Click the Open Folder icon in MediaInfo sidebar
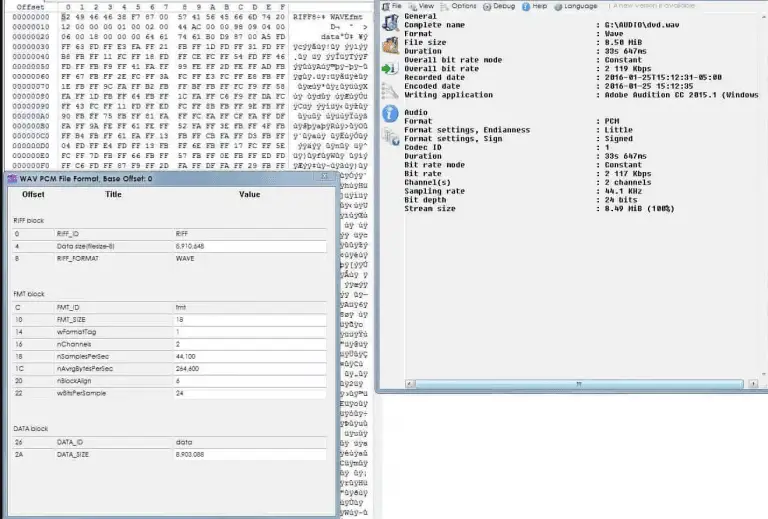The image size is (768, 519). coord(390,45)
